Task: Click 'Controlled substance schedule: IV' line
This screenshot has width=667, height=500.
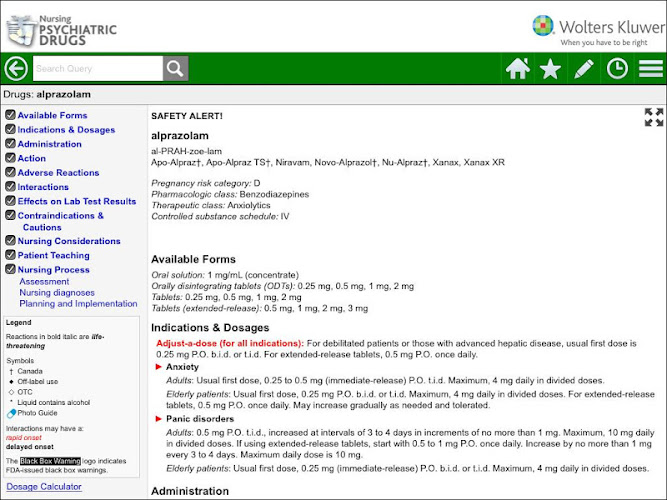Action: click(x=220, y=217)
